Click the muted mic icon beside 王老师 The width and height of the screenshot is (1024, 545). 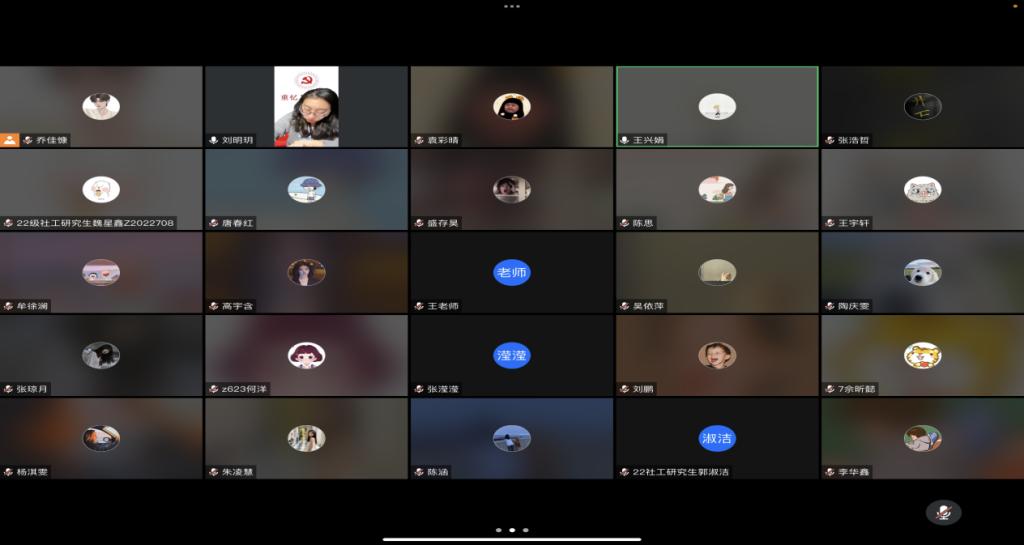point(419,306)
